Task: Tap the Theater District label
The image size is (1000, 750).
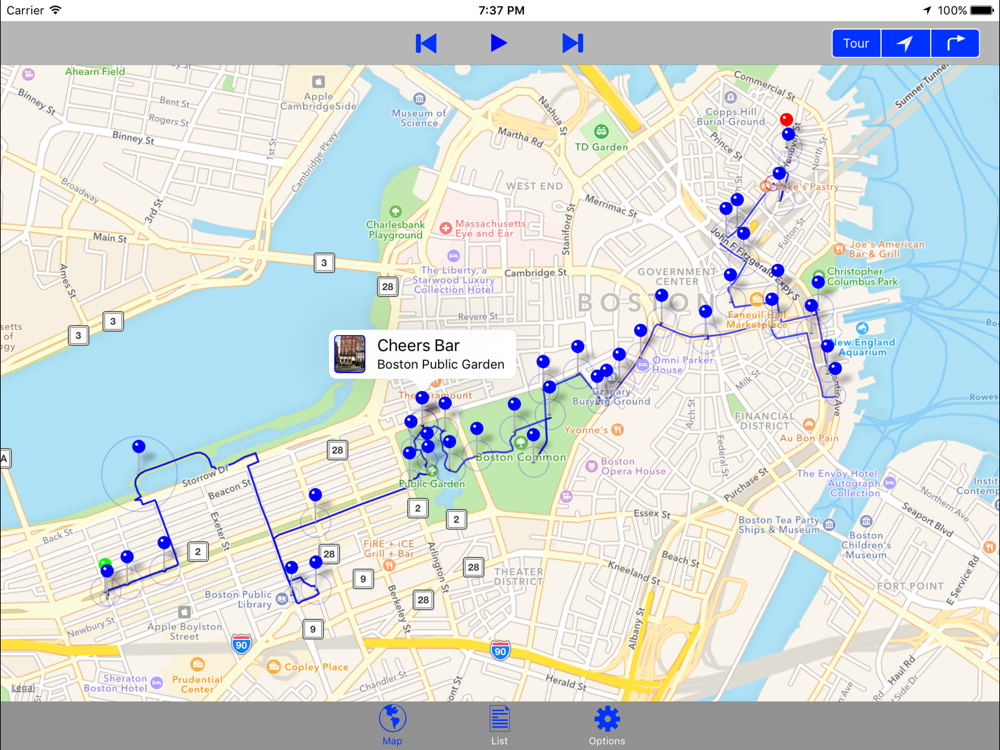Action: [x=518, y=577]
